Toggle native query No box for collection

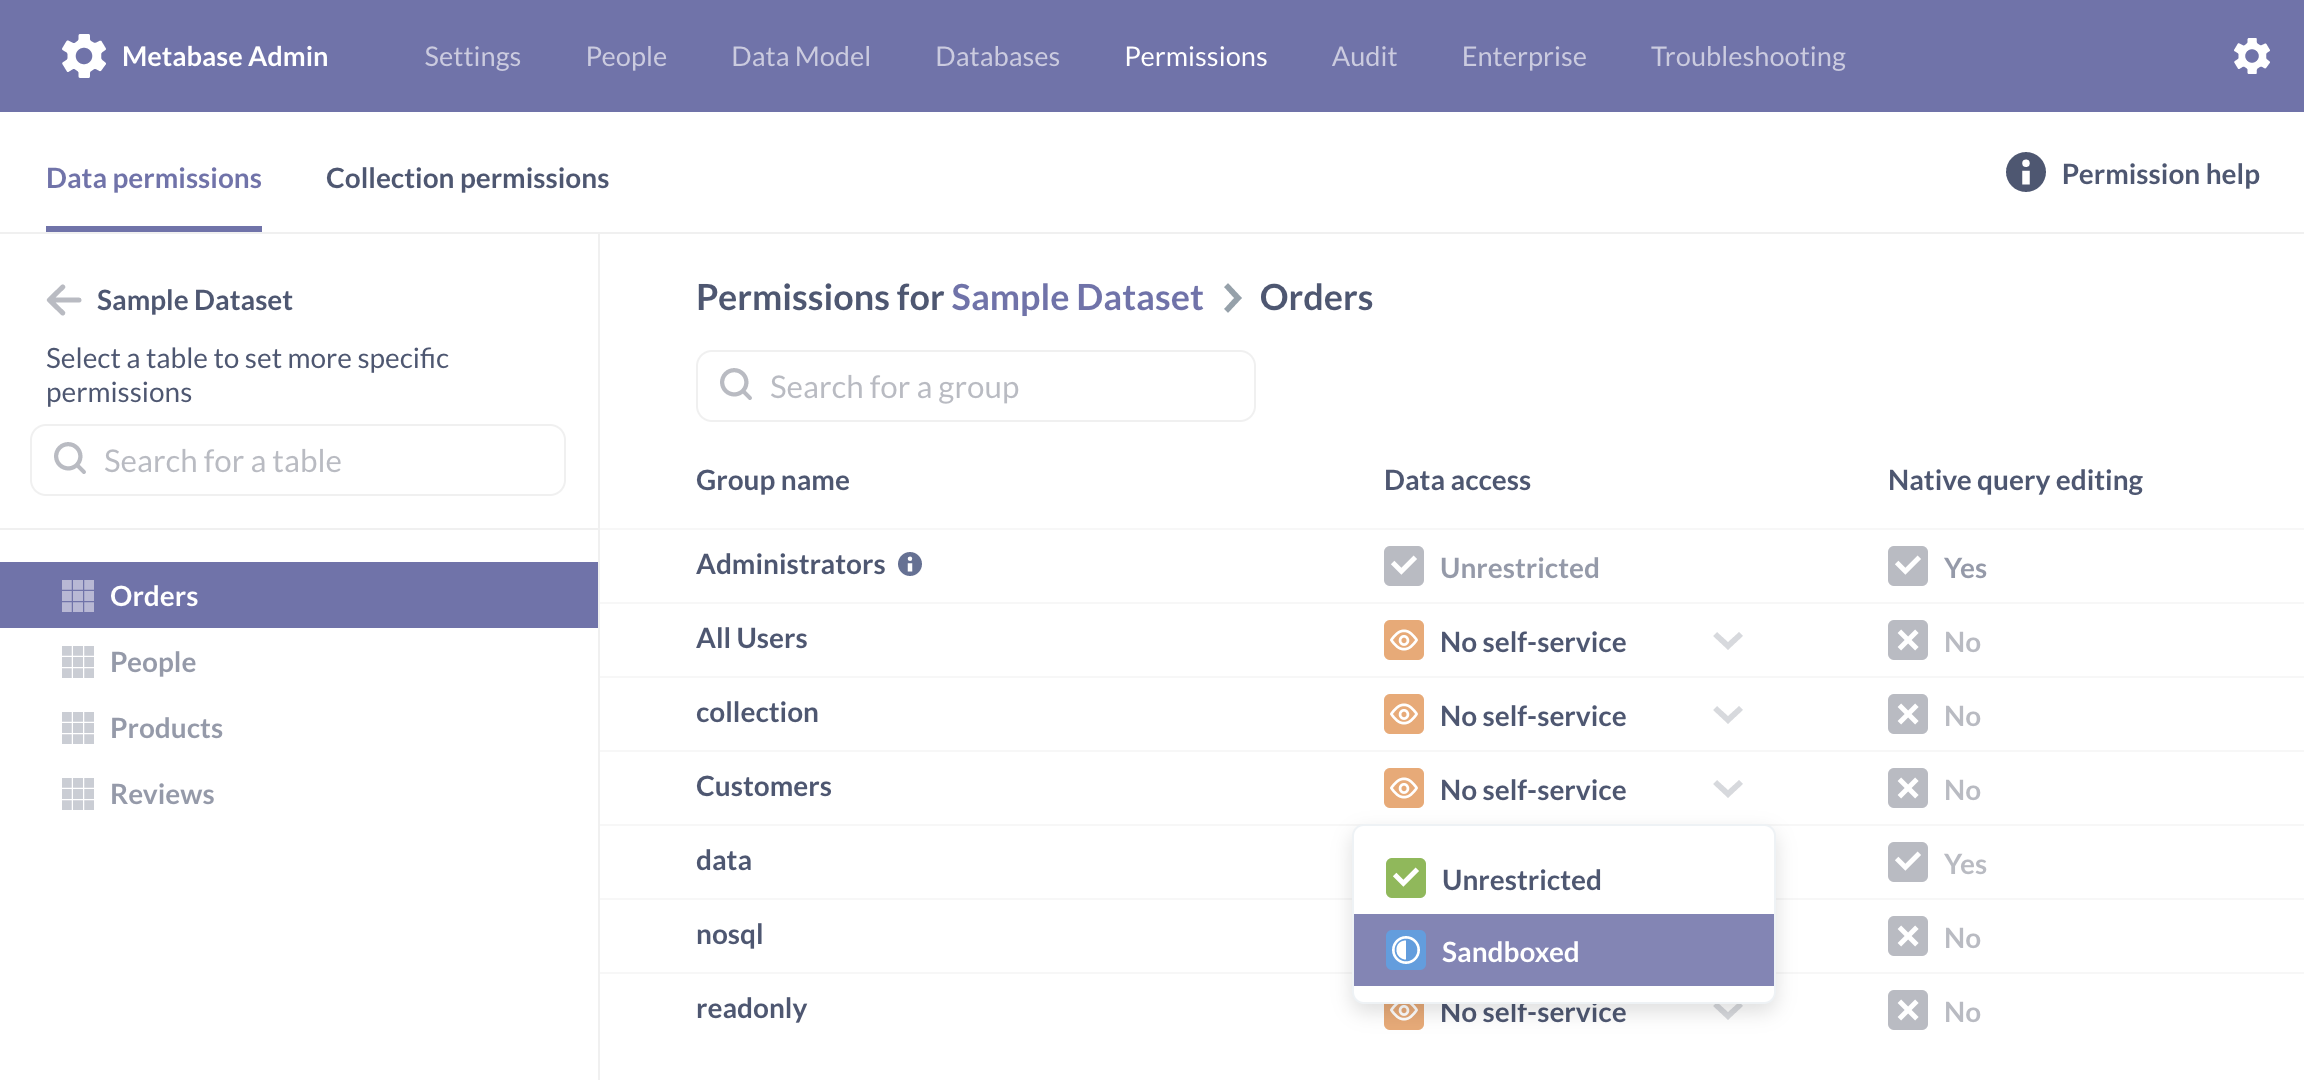1908,714
